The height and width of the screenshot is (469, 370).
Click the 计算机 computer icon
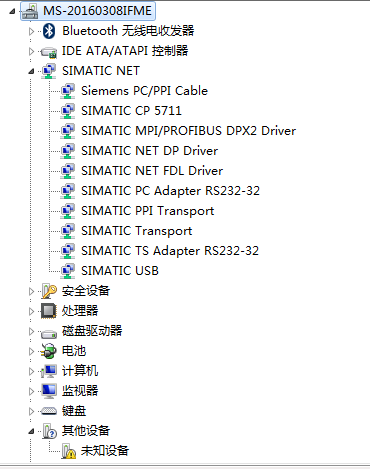[49, 371]
